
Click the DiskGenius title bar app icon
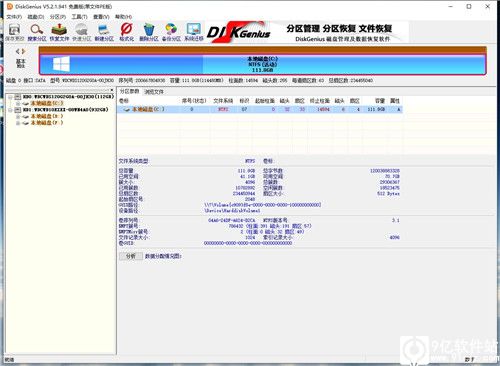(x=10, y=6)
